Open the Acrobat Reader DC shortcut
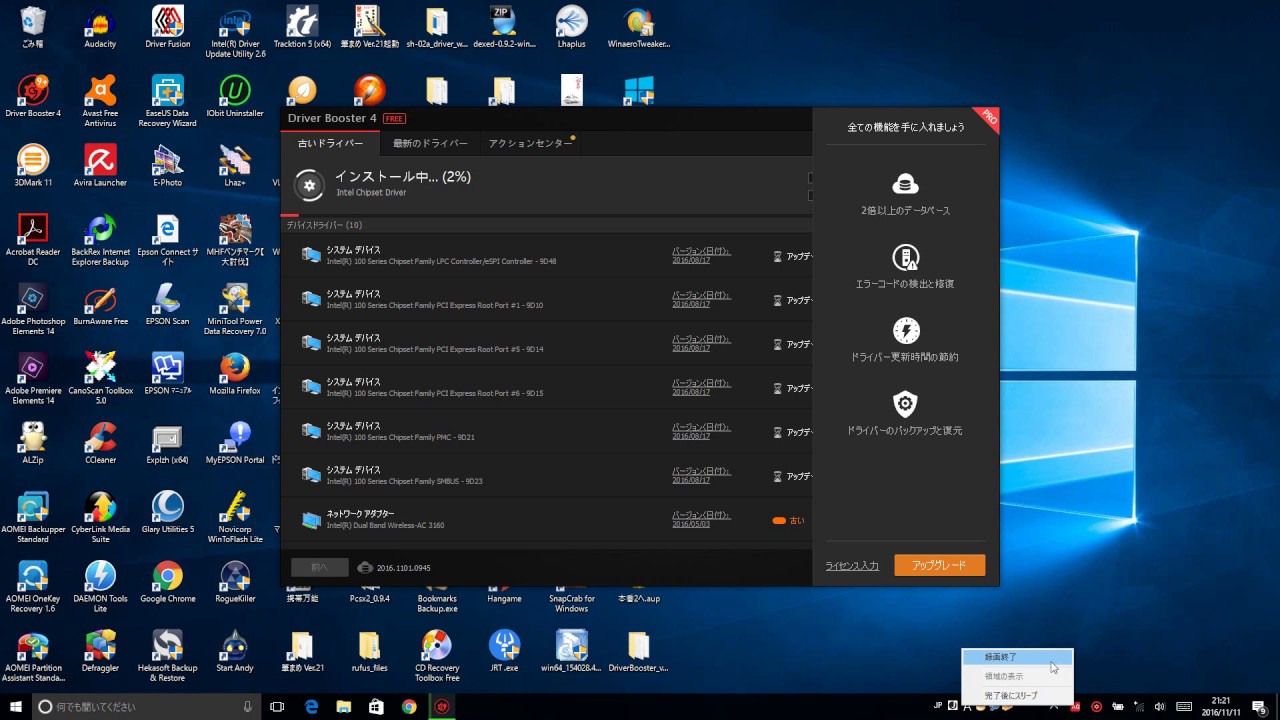This screenshot has width=1280, height=720. pos(33,240)
